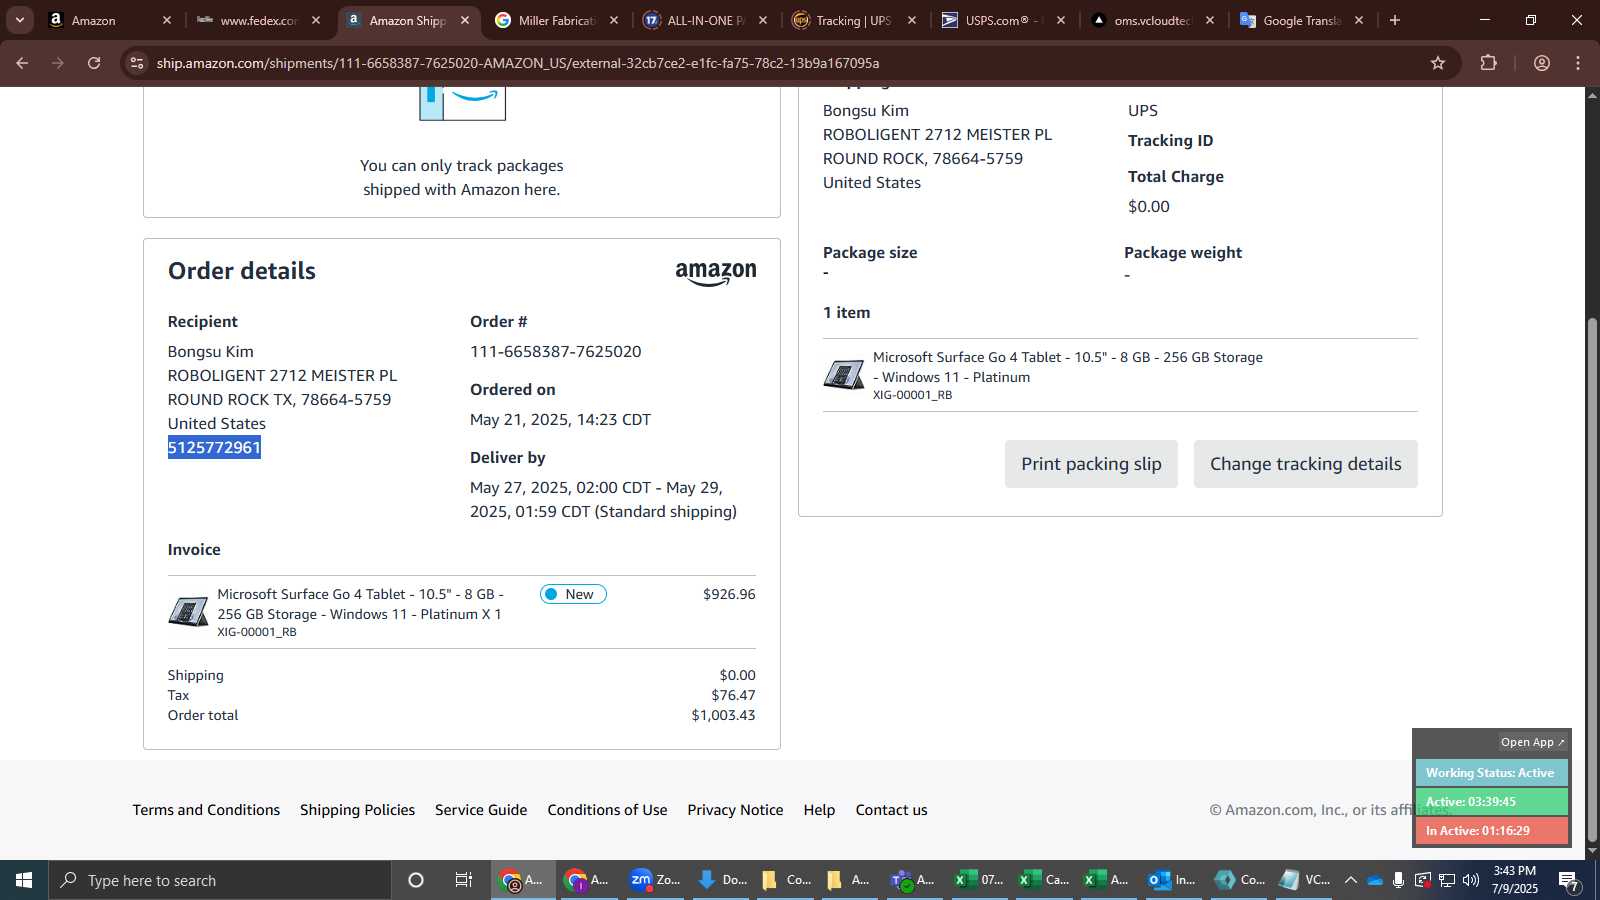Close the Google Translate tab
Viewport: 1600px width, 900px height.
pos(1359,20)
